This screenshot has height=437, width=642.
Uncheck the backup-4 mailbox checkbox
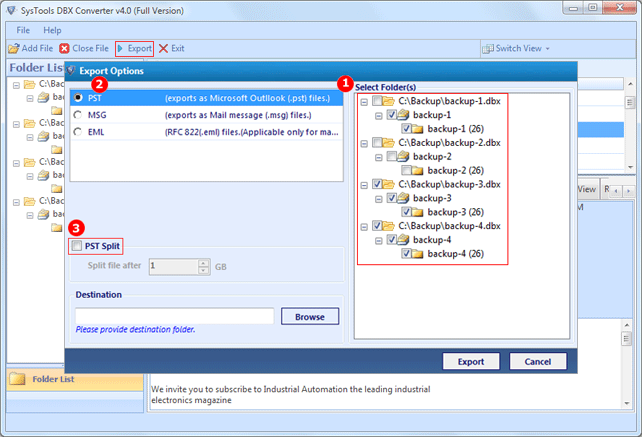[x=391, y=240]
